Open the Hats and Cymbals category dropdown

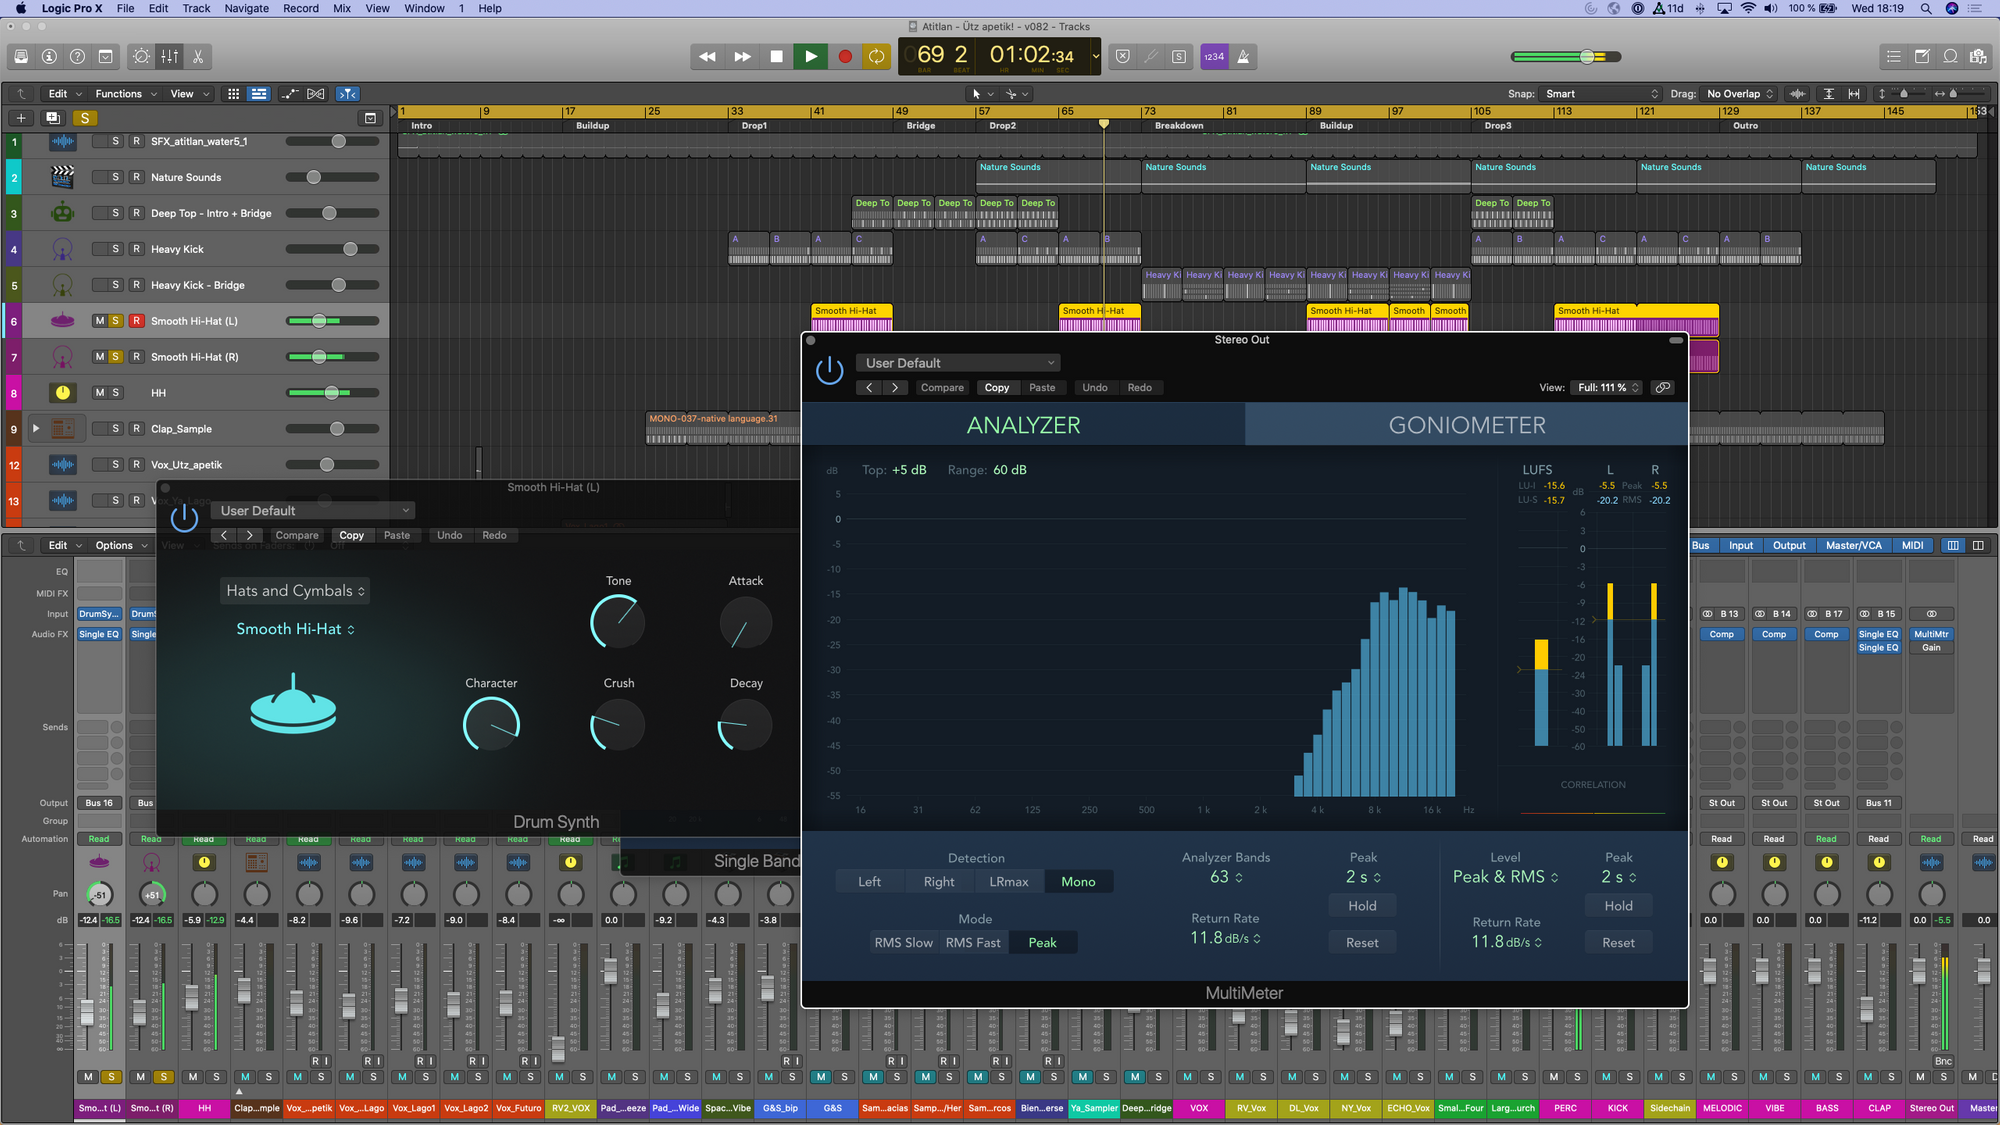(x=295, y=591)
